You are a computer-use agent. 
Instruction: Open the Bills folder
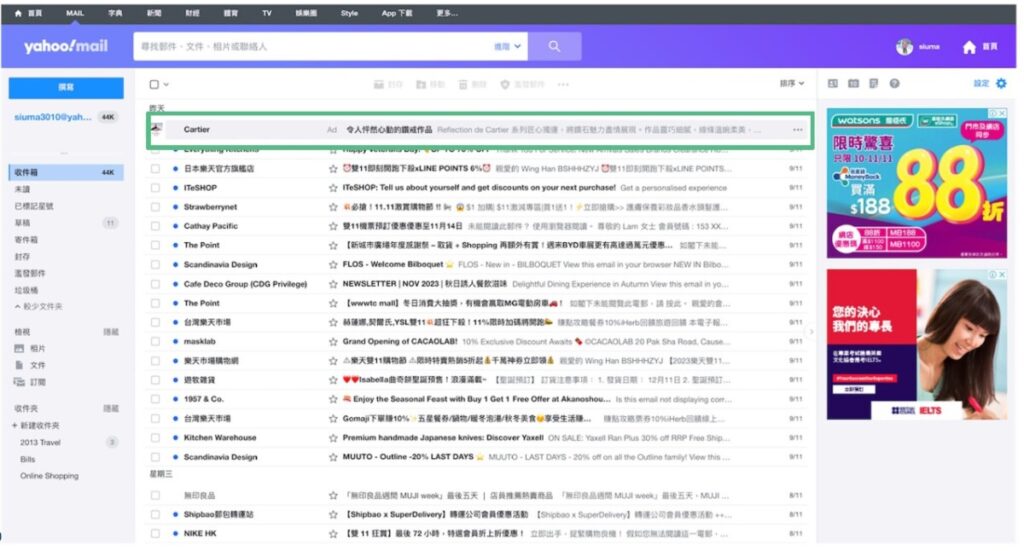click(x=27, y=460)
